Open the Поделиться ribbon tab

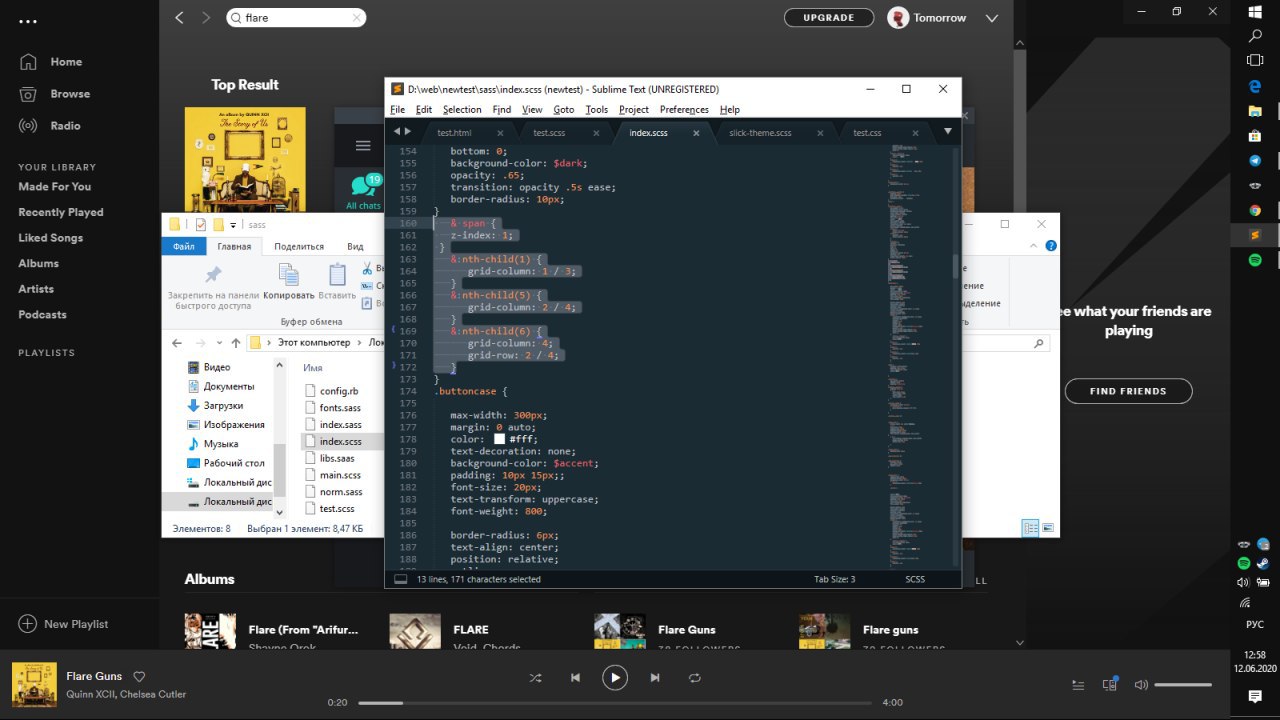click(299, 246)
